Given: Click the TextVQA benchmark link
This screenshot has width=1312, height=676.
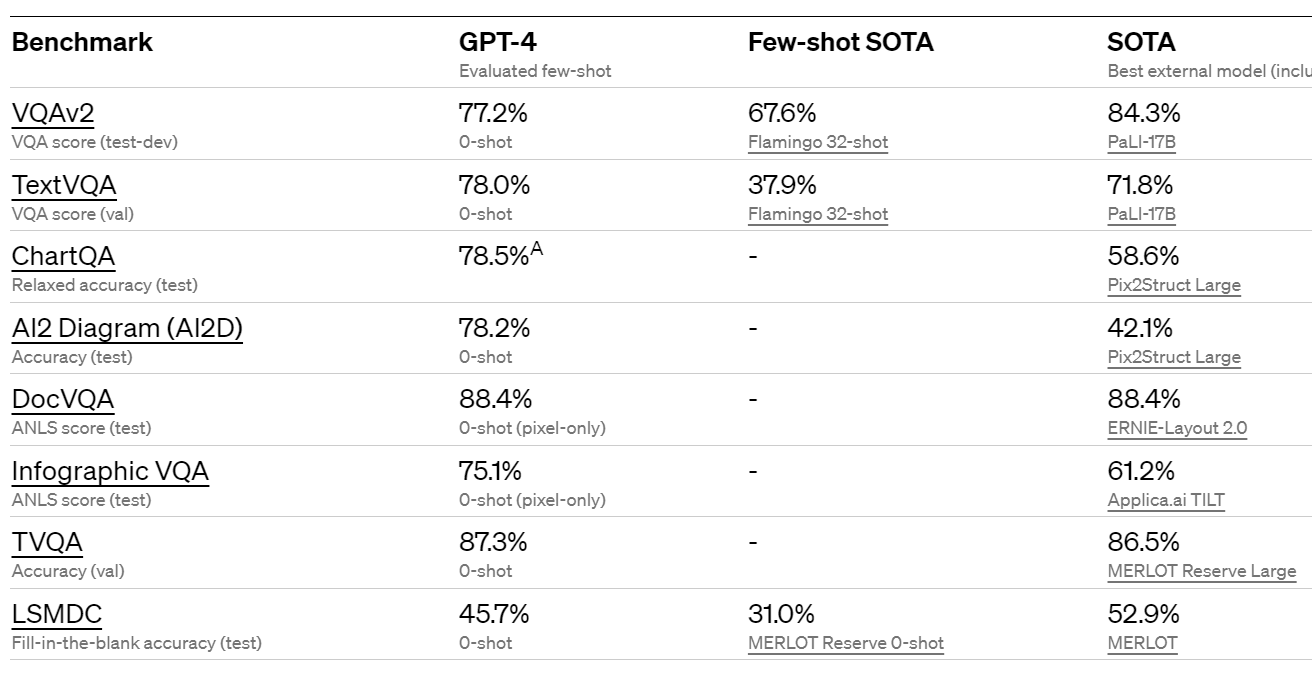Looking at the screenshot, I should click(x=64, y=185).
